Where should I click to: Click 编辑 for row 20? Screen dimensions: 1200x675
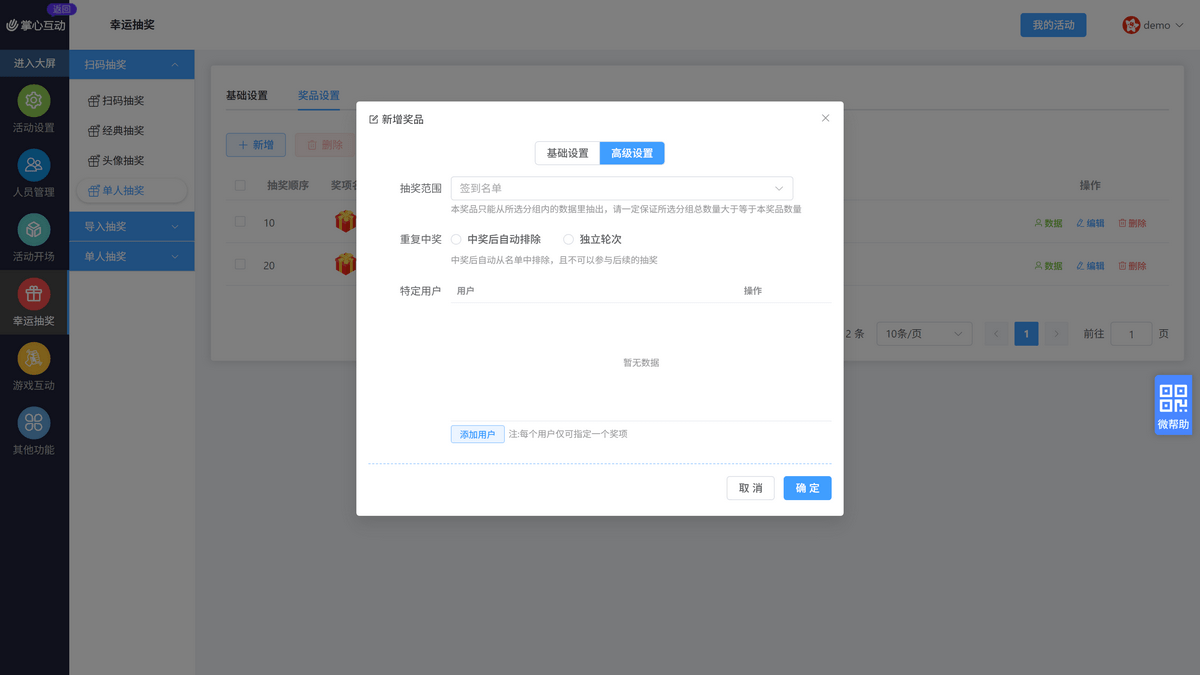[x=1090, y=266]
